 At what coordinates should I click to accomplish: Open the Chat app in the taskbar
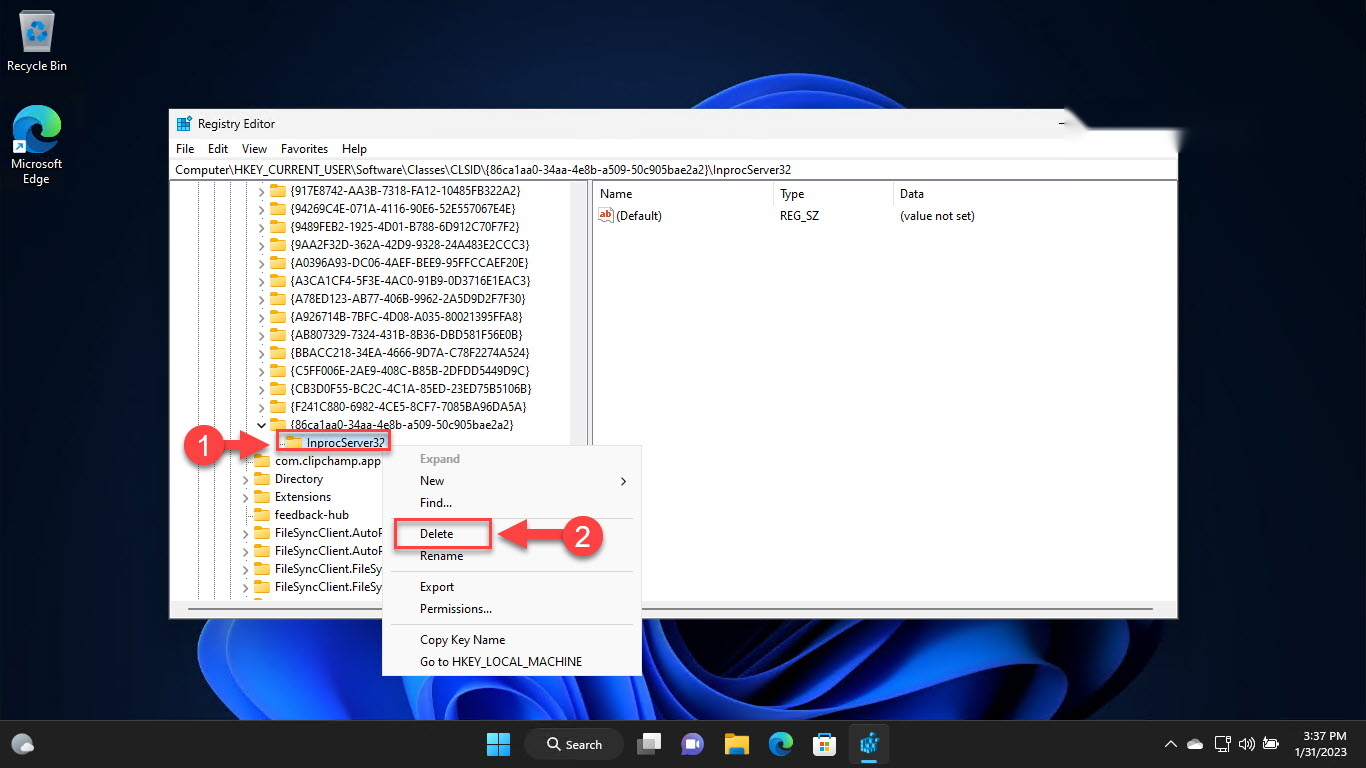point(692,744)
